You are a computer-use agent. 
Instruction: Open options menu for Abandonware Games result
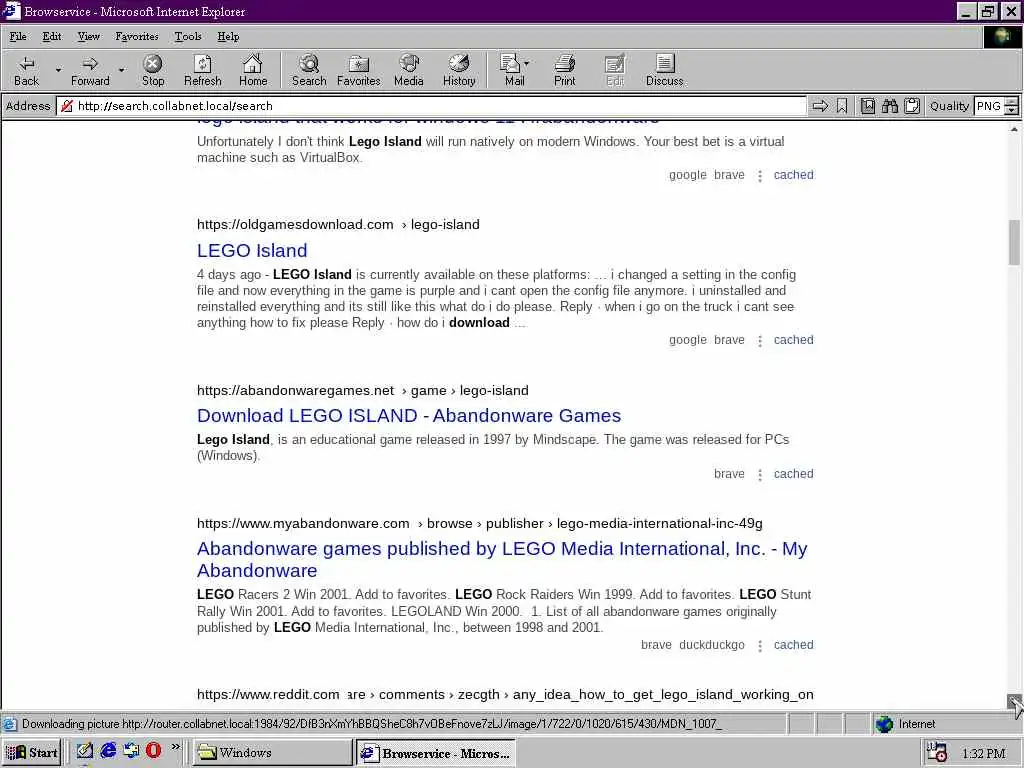(760, 475)
